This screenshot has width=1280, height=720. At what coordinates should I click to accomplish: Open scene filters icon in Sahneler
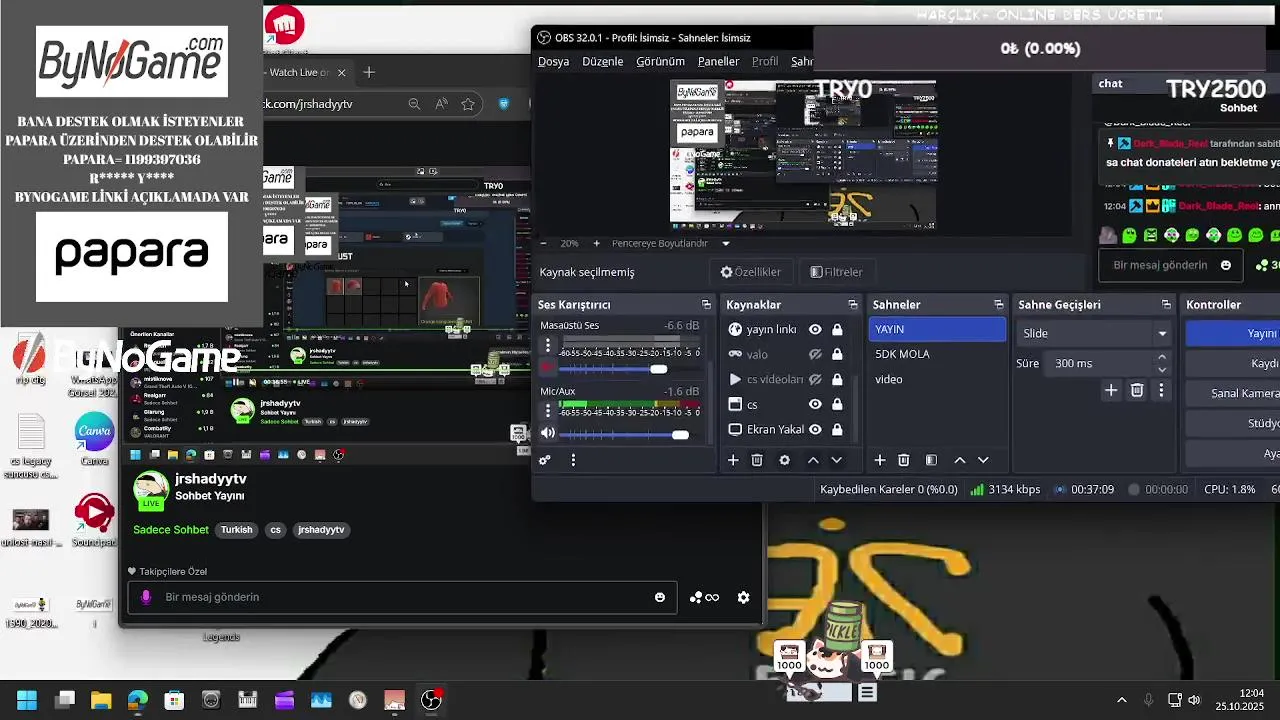(x=932, y=460)
